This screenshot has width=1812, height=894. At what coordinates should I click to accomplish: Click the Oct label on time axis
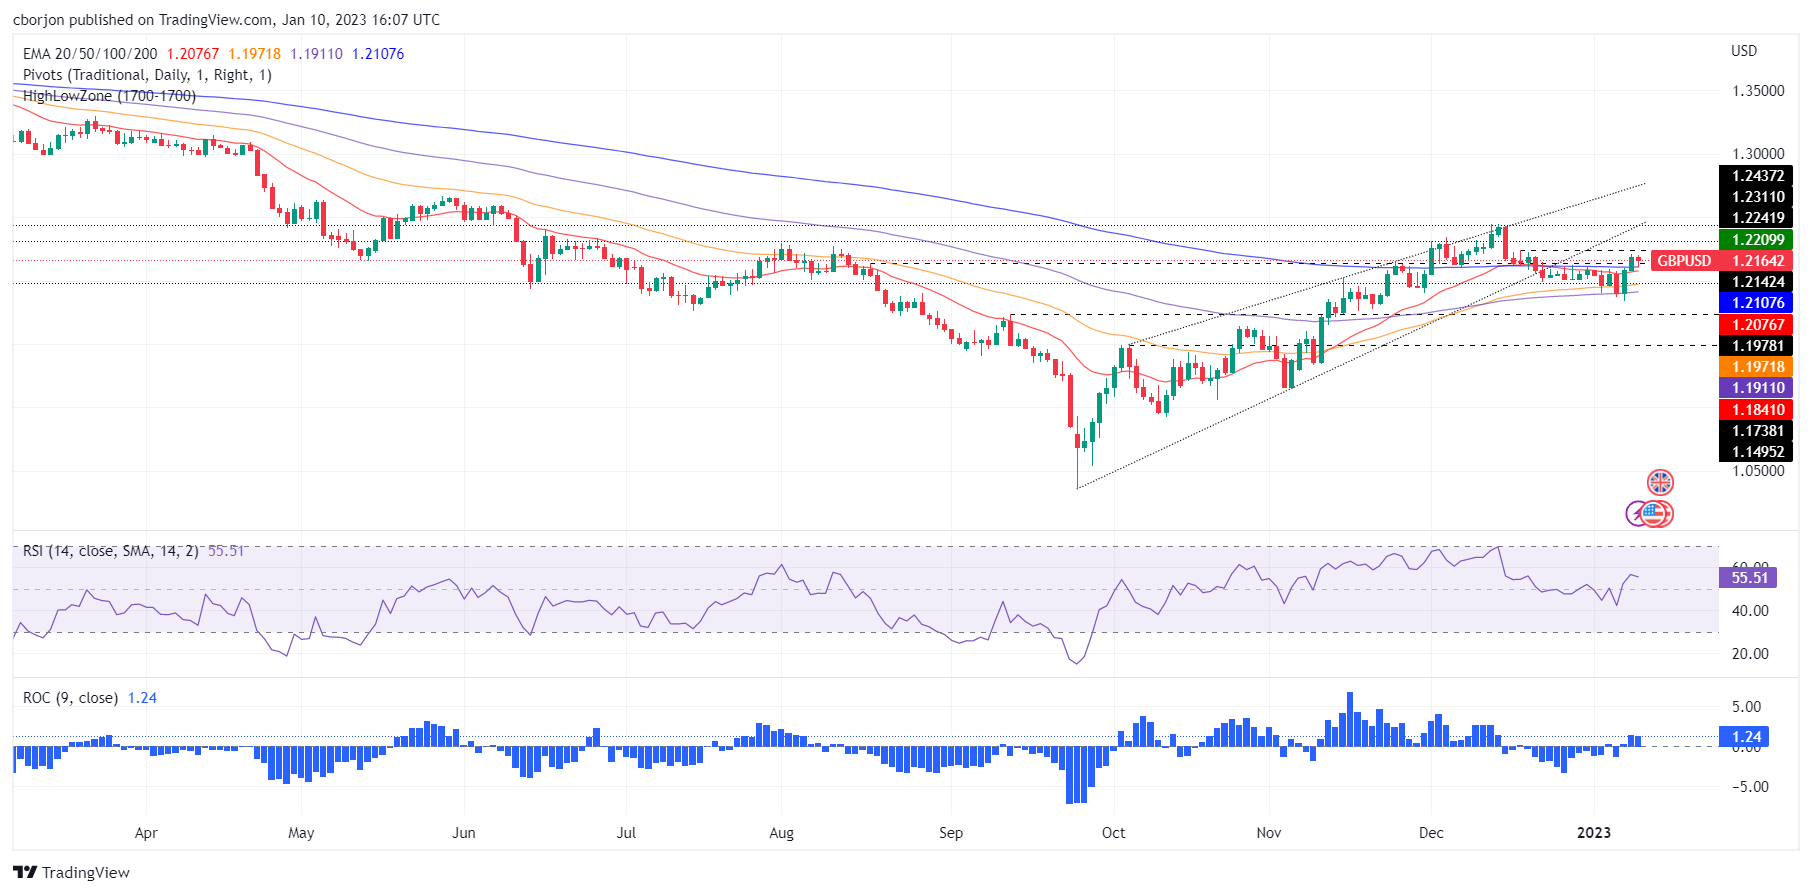(x=1113, y=833)
